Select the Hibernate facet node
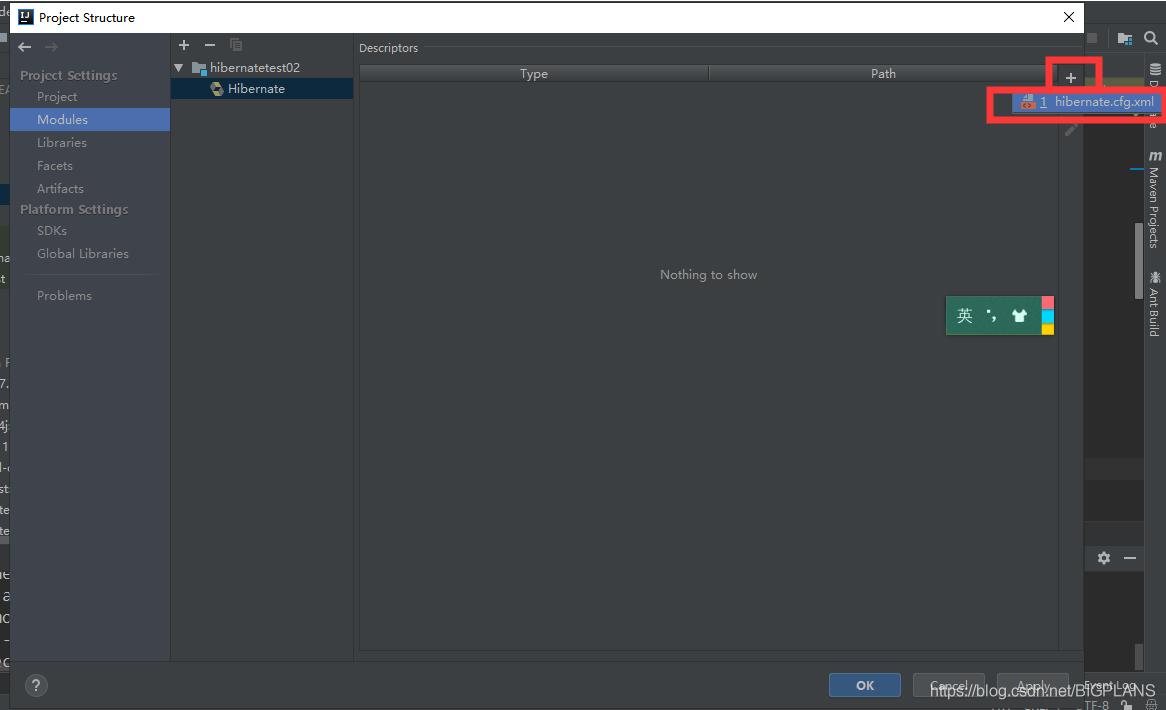The width and height of the screenshot is (1166, 710). click(262, 88)
